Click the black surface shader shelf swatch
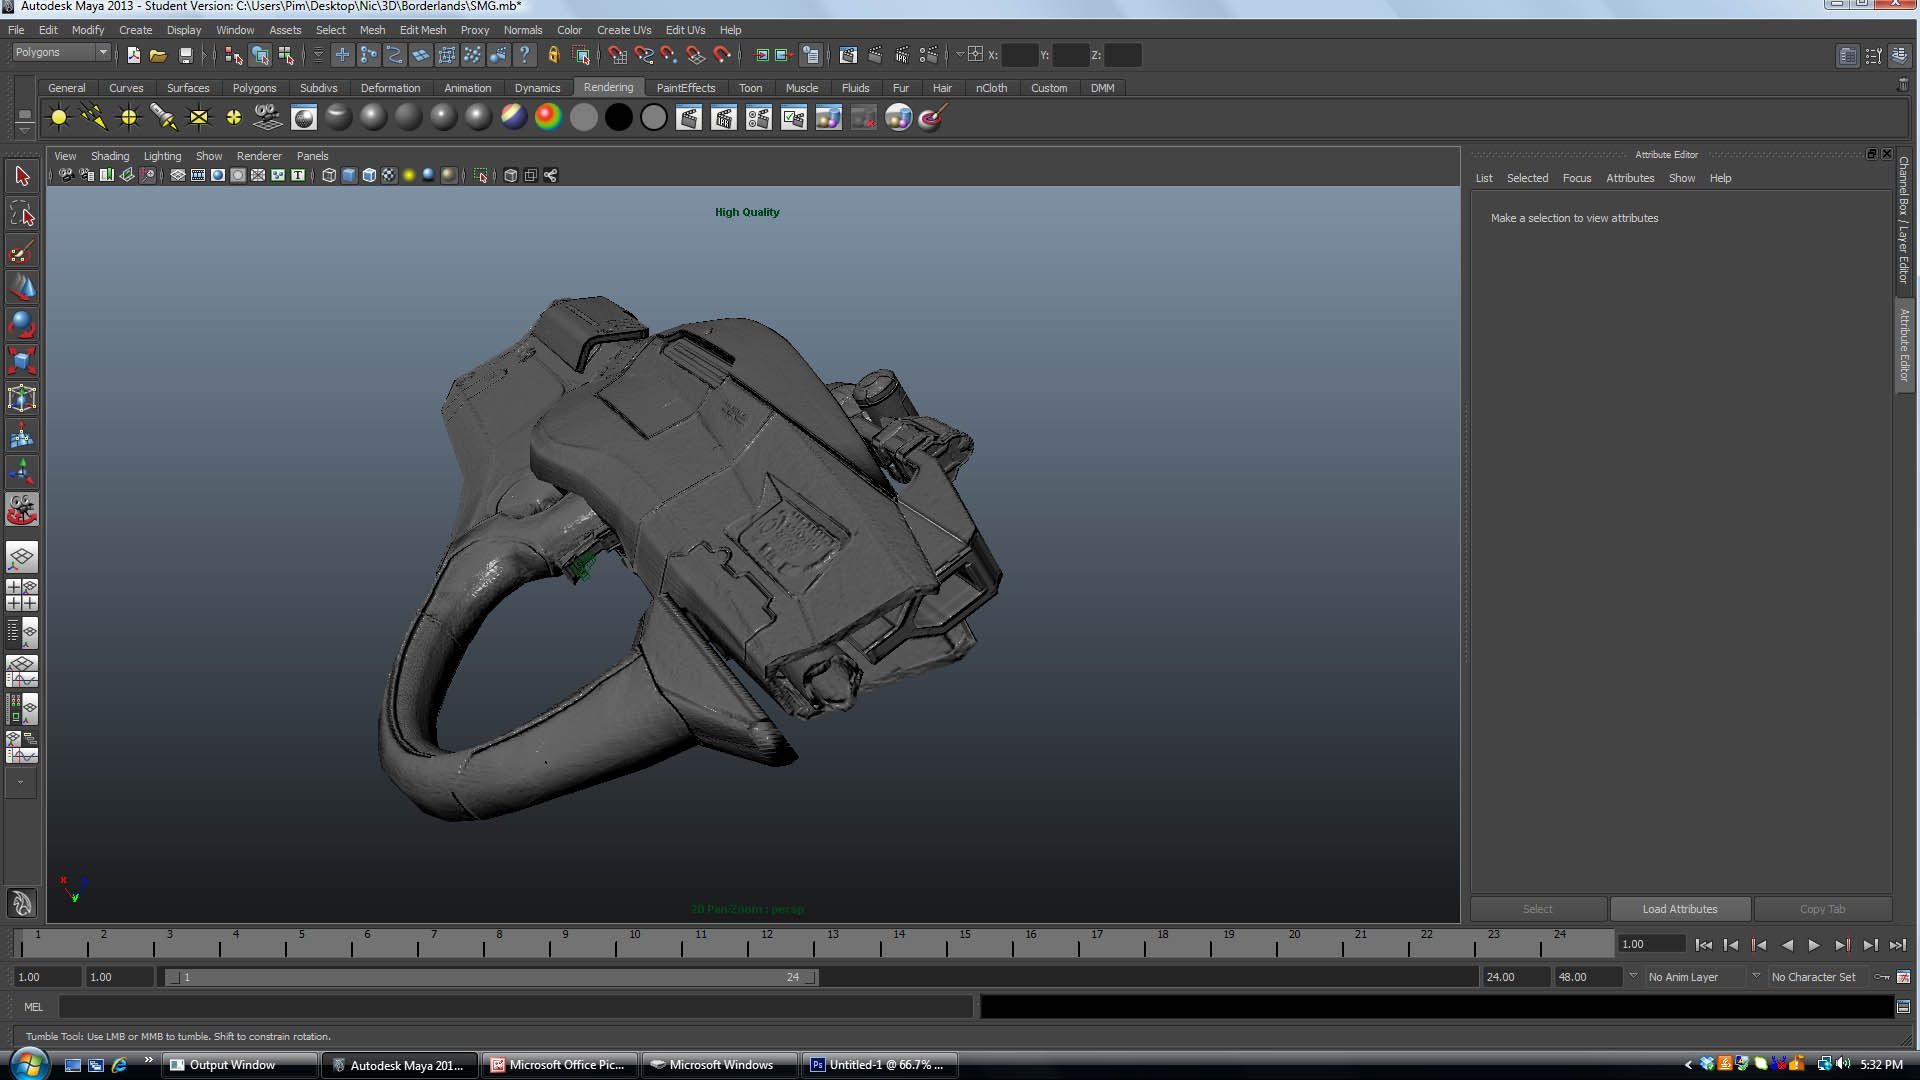Screen dimensions: 1920x1080 point(619,118)
